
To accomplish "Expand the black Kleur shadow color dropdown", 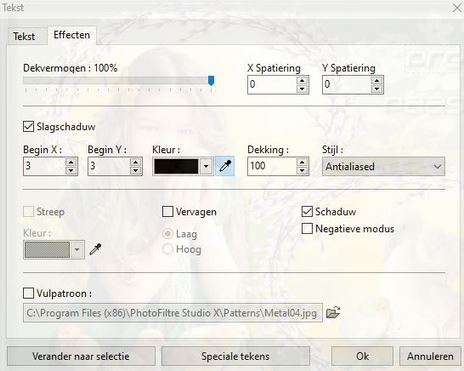I will [206, 166].
